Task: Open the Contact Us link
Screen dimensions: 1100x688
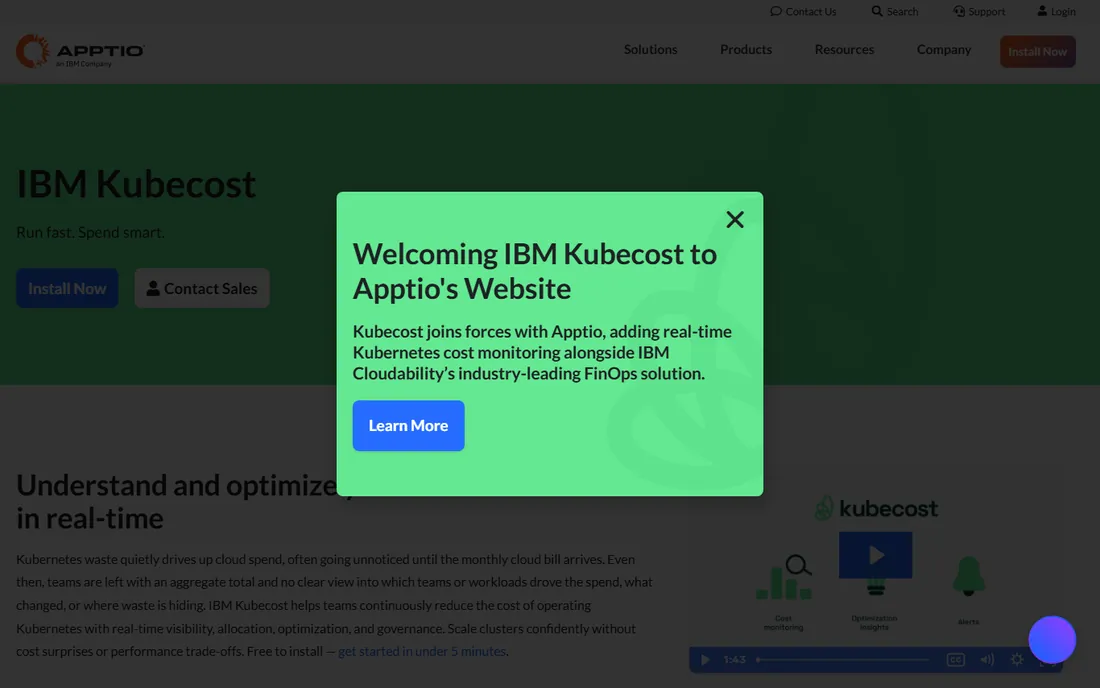Action: [x=803, y=11]
